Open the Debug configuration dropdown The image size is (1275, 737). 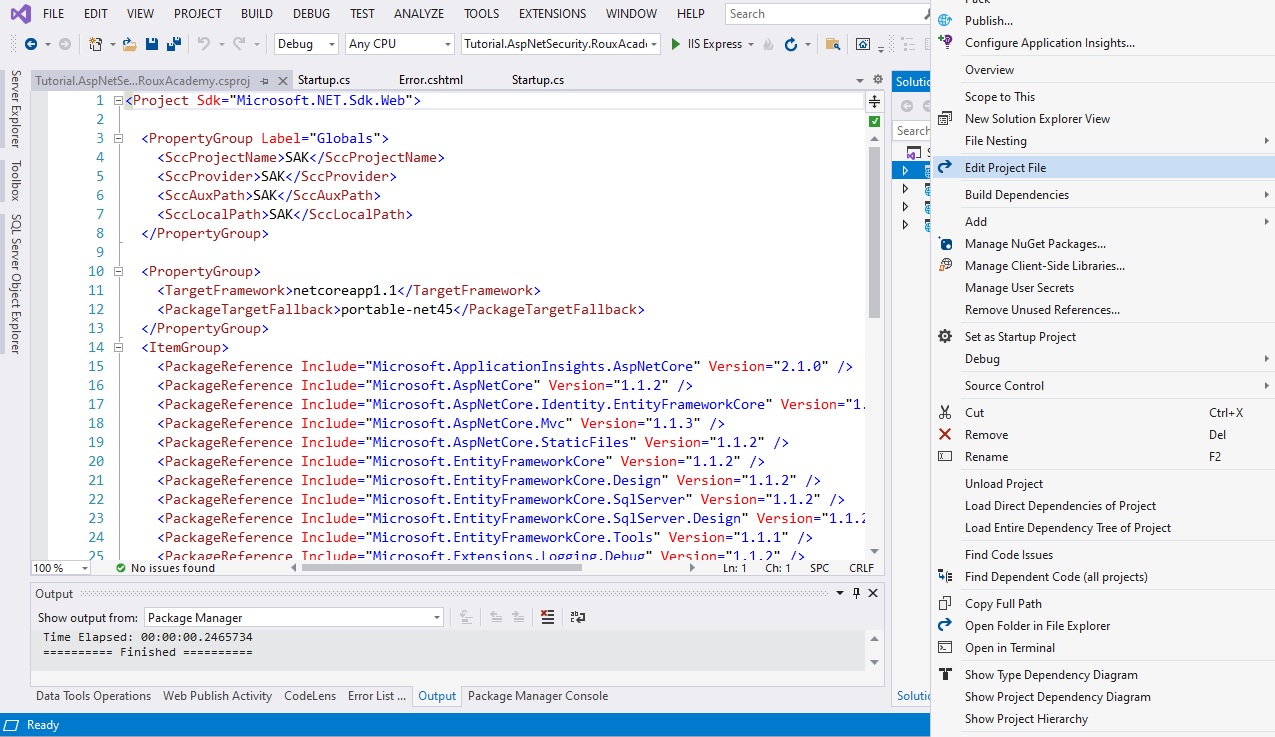pyautogui.click(x=308, y=44)
